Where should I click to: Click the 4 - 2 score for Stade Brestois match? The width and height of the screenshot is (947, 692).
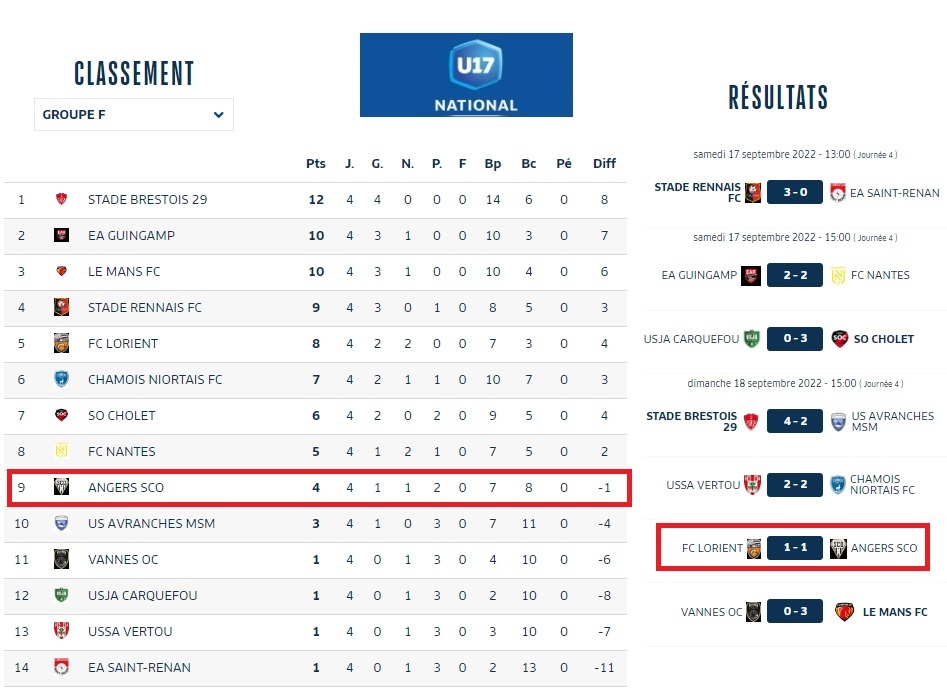click(795, 421)
